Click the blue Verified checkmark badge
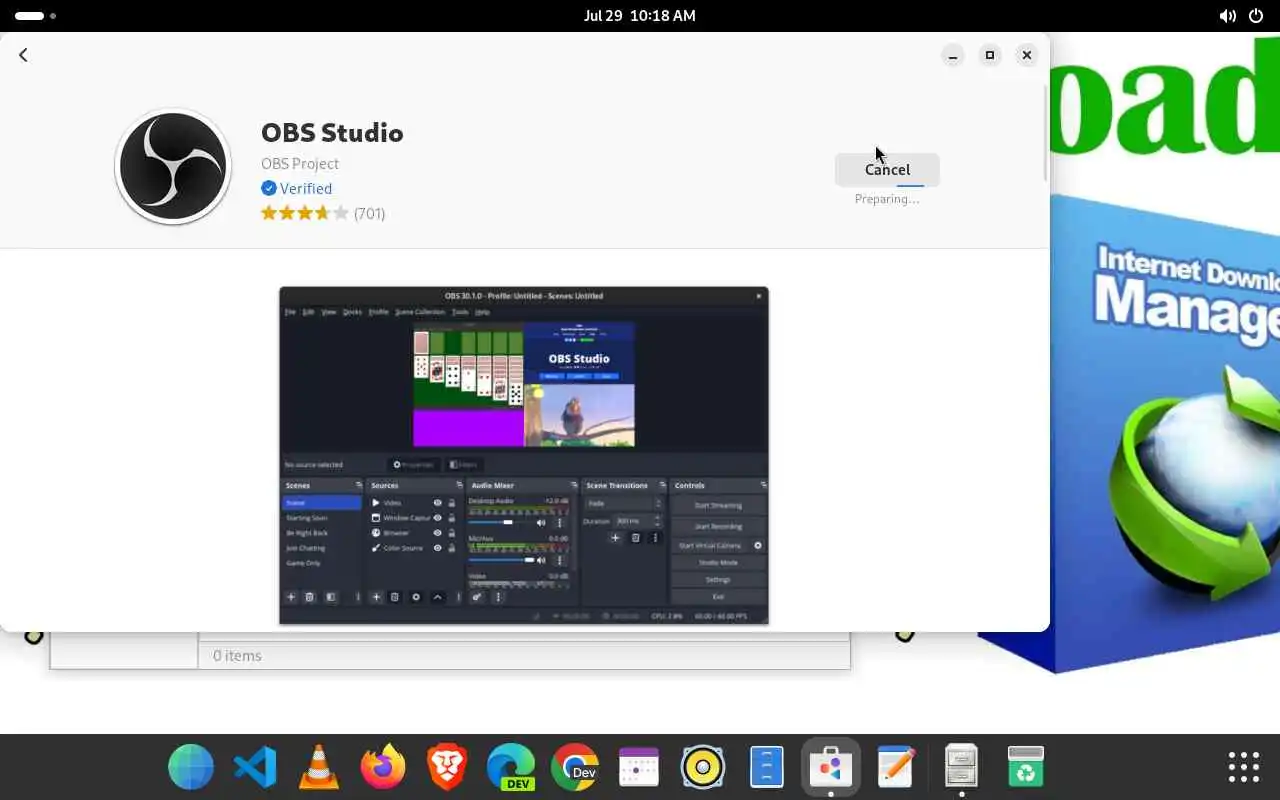 coord(269,188)
